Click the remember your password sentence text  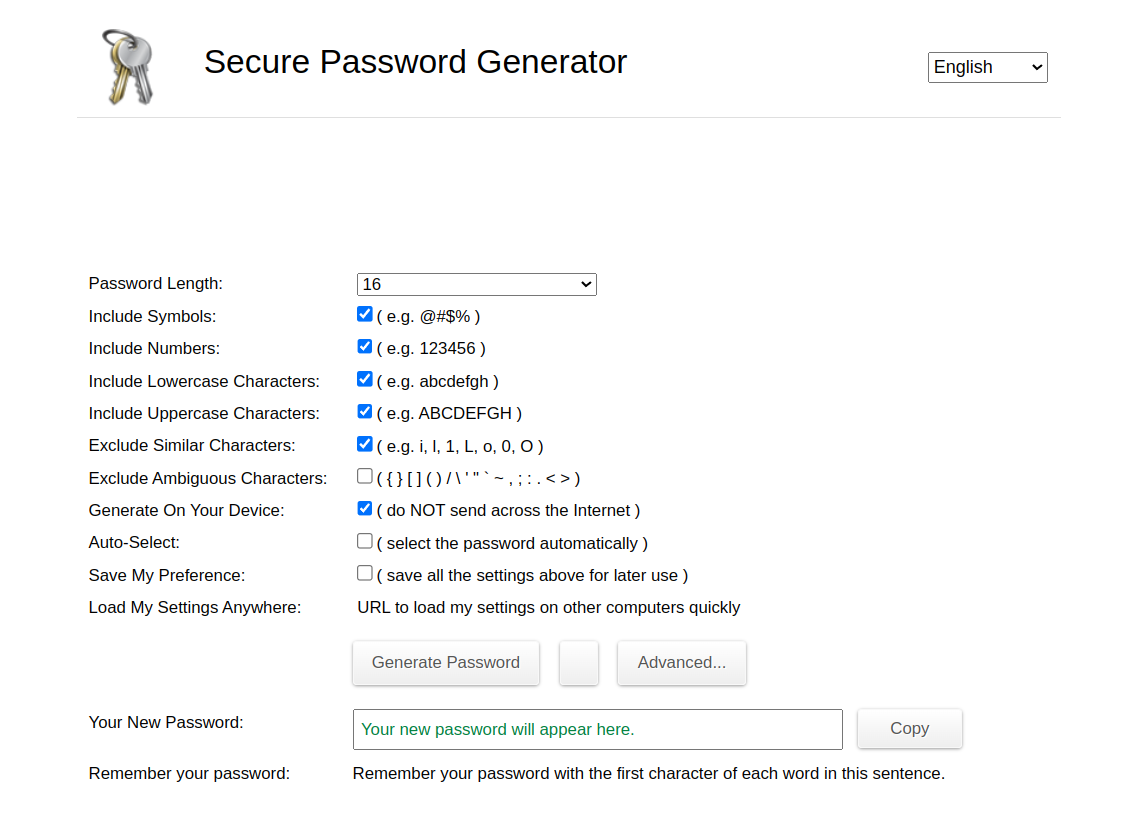648,773
